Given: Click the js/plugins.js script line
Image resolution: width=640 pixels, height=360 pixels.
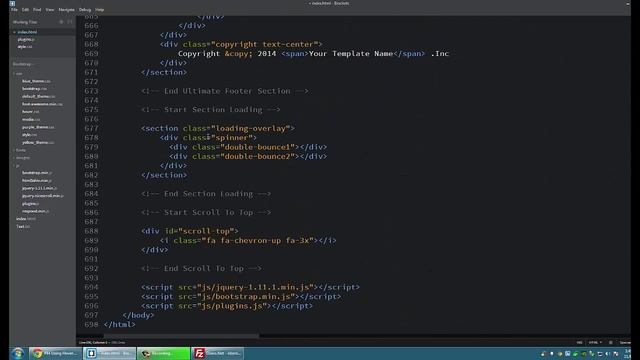Looking at the screenshot, I should (x=227, y=306).
